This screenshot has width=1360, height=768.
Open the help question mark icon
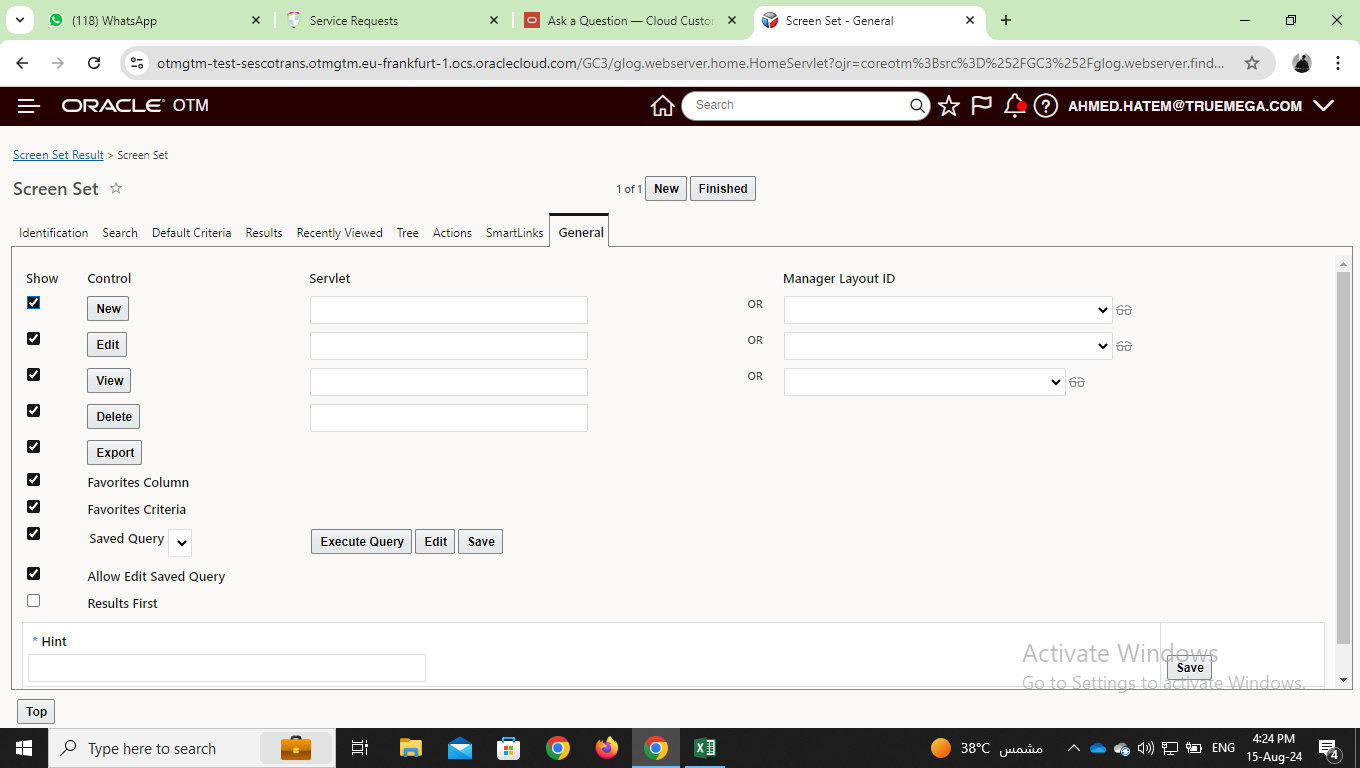1046,106
